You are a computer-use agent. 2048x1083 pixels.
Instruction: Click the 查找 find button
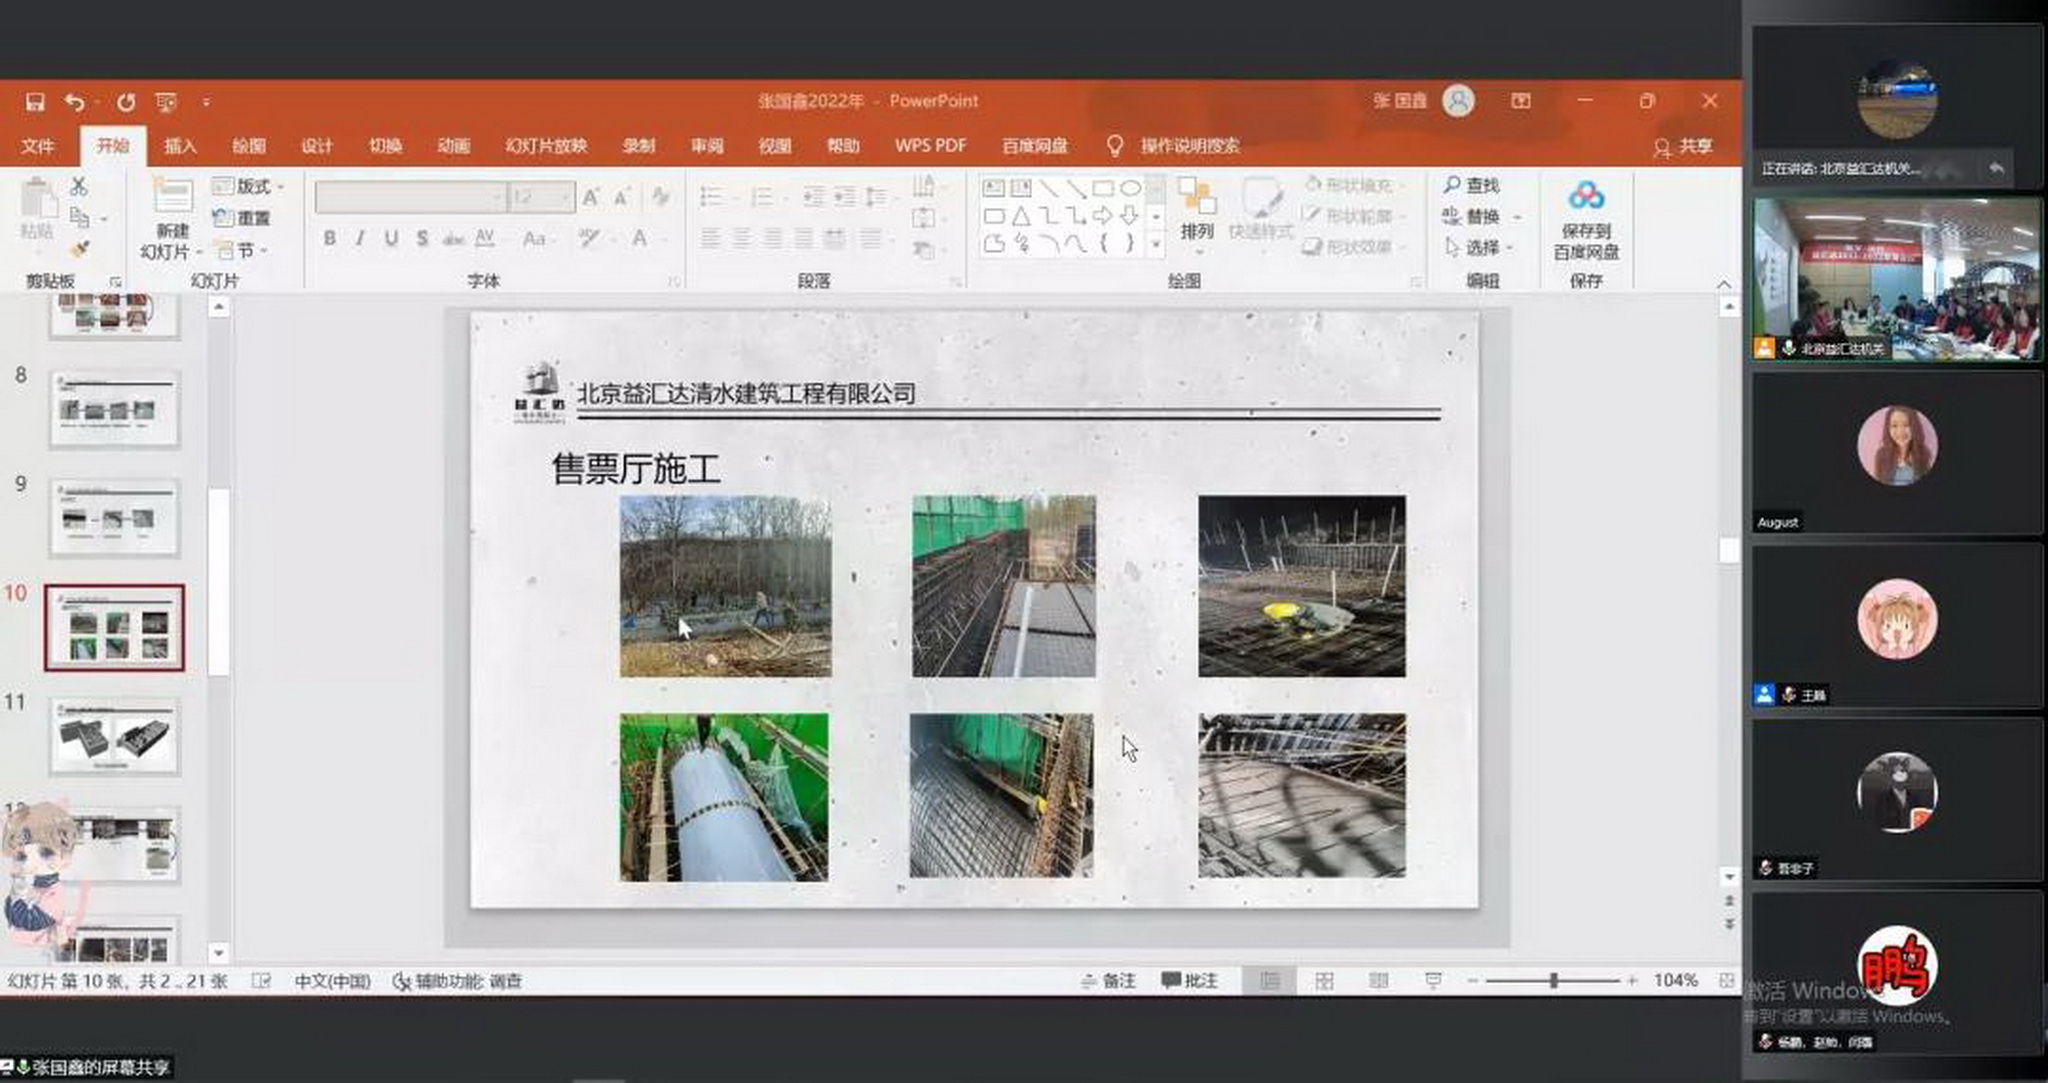point(1471,186)
